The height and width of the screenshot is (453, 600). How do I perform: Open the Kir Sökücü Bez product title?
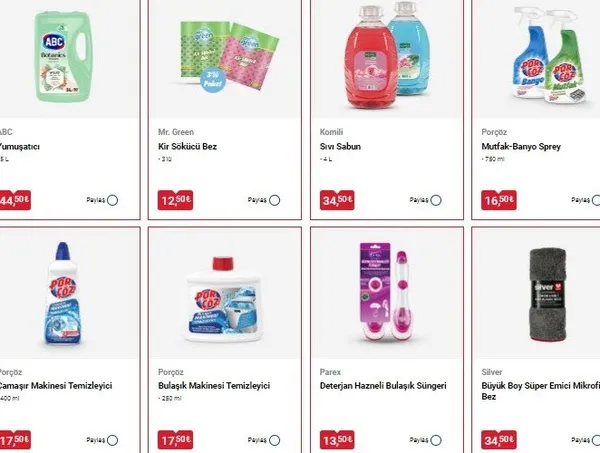tap(188, 147)
